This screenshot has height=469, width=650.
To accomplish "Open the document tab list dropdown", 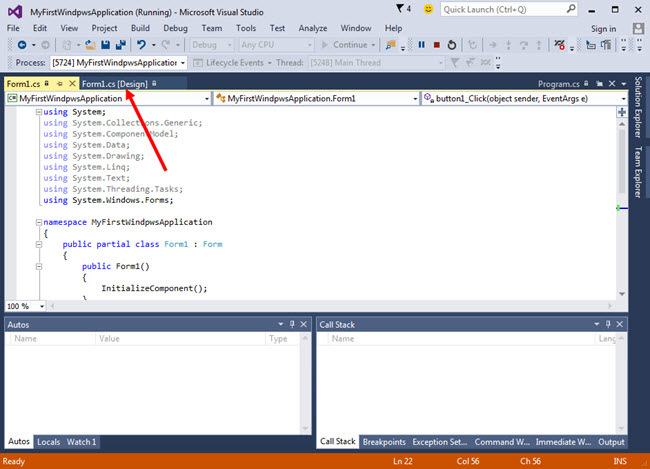I will coord(624,84).
